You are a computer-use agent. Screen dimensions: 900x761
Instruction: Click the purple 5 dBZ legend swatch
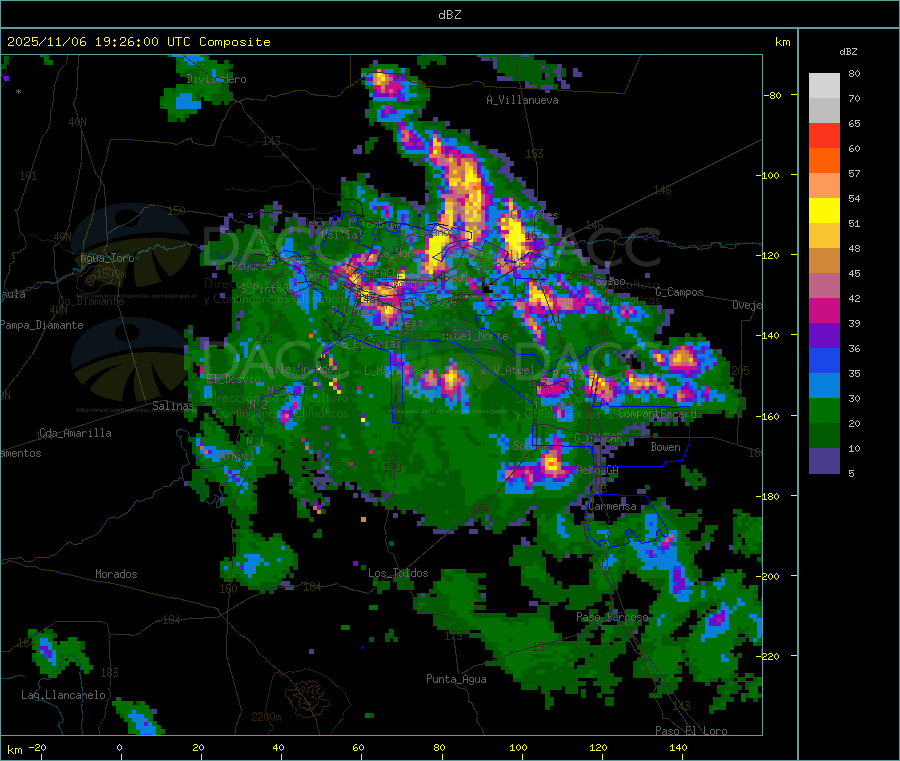824,461
